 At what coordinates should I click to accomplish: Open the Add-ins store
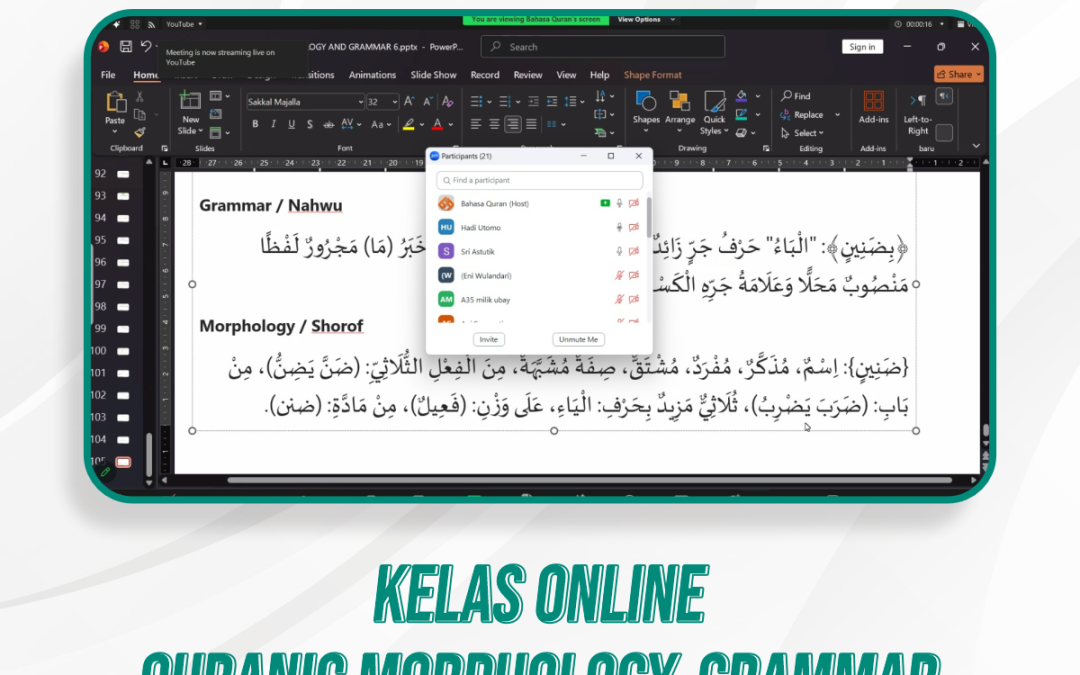pyautogui.click(x=873, y=107)
